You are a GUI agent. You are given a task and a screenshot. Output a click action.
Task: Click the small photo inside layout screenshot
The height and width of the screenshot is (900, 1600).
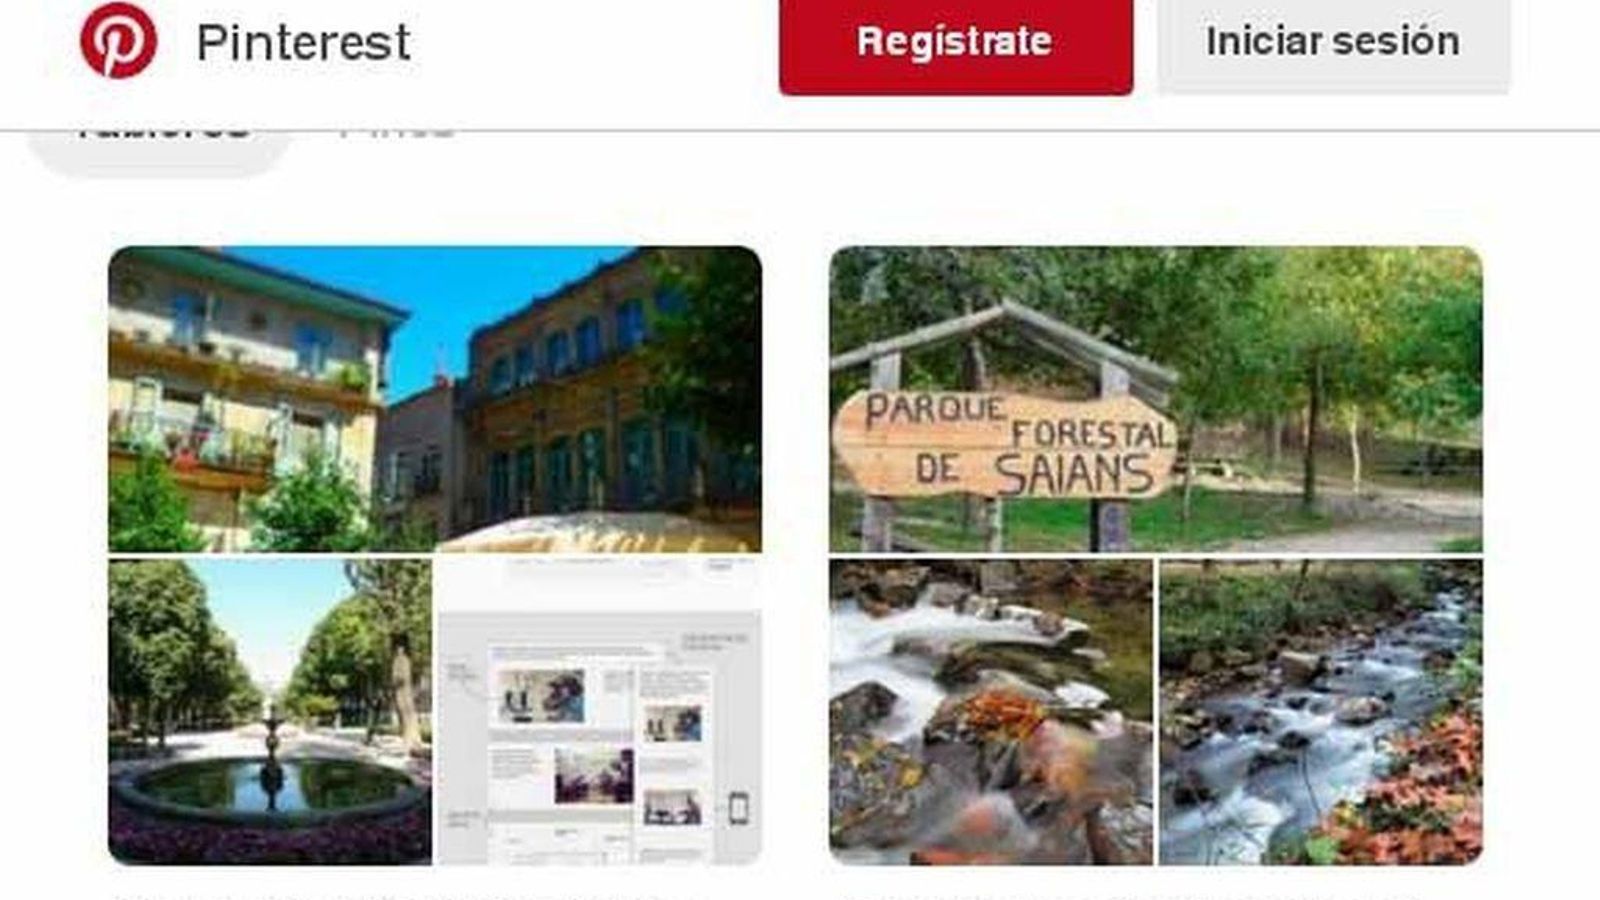click(541, 696)
